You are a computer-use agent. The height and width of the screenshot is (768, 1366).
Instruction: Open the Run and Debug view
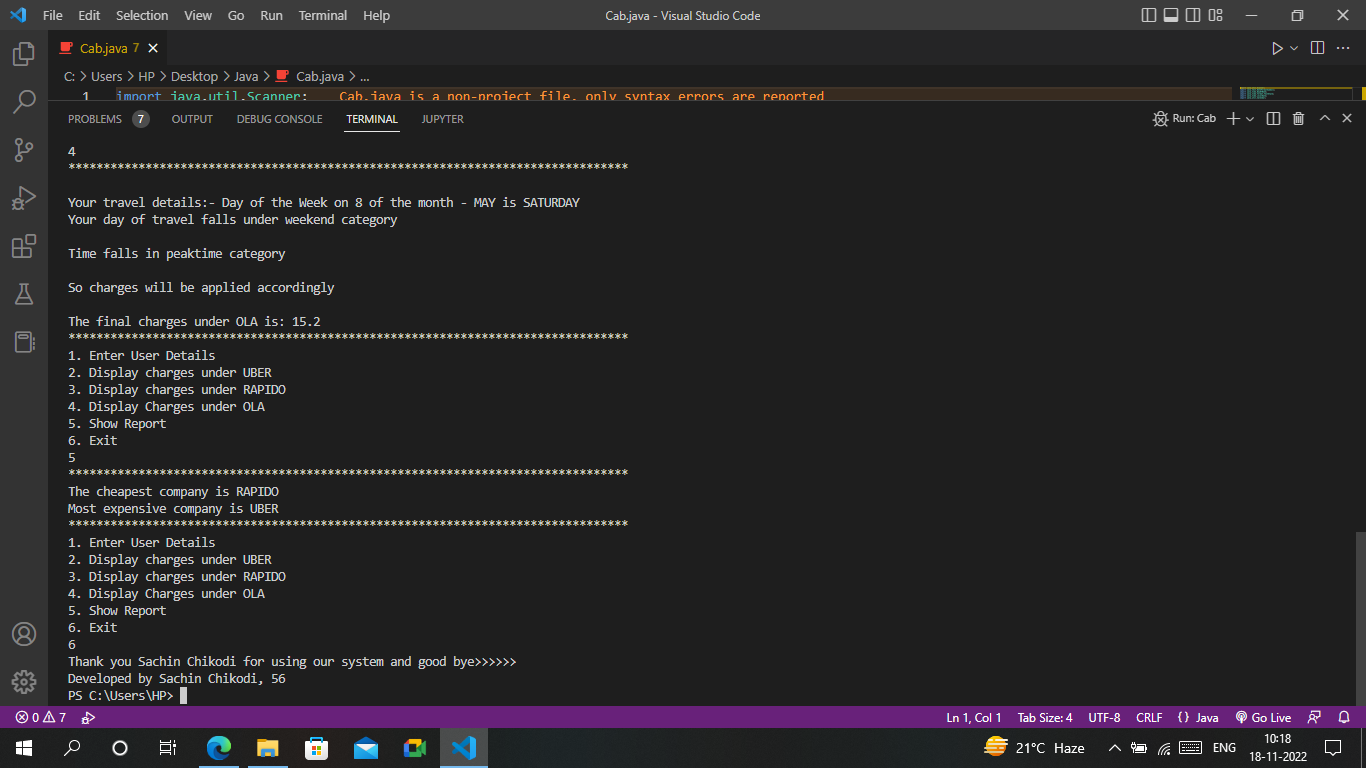[x=24, y=198]
